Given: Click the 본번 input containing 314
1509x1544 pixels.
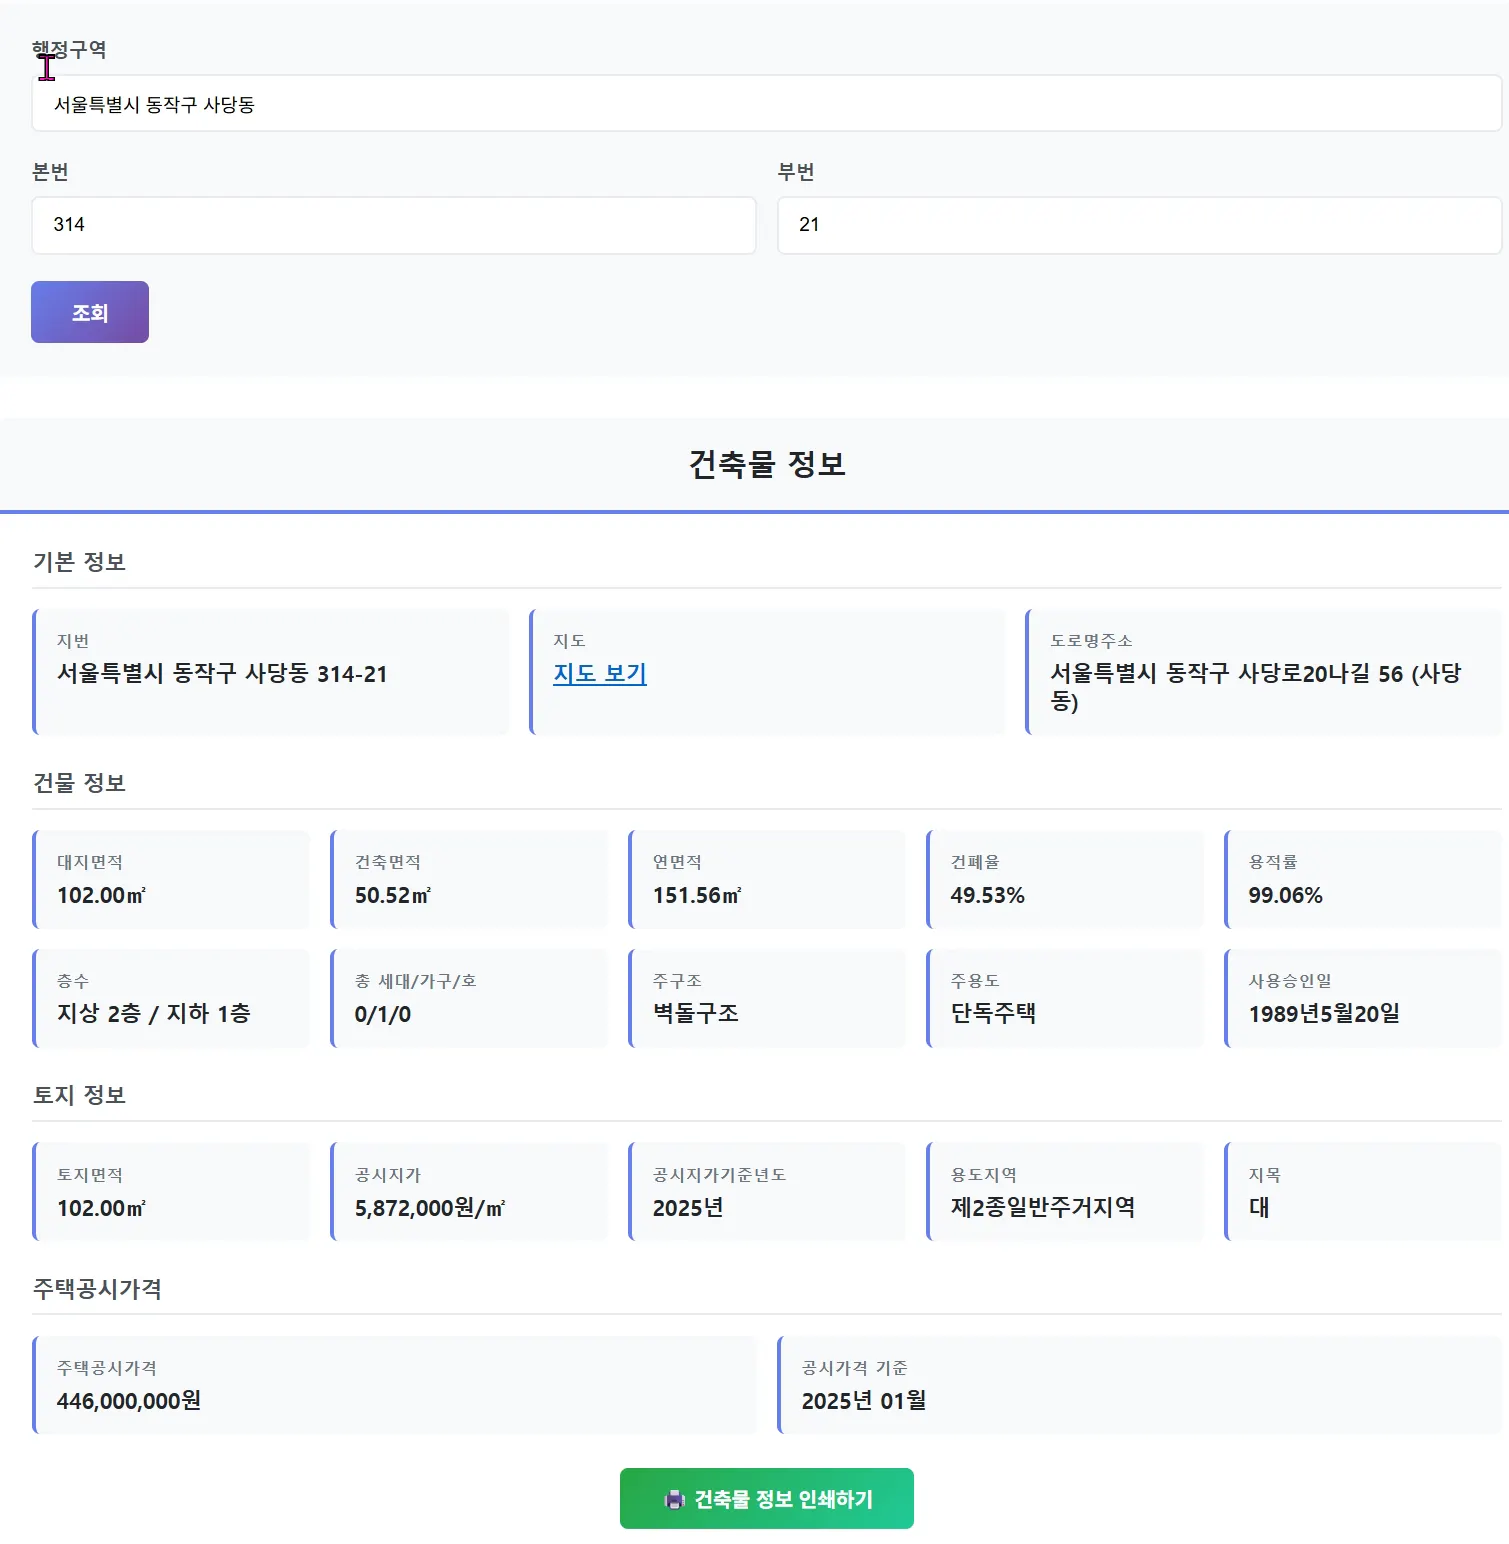Looking at the screenshot, I should coord(394,225).
